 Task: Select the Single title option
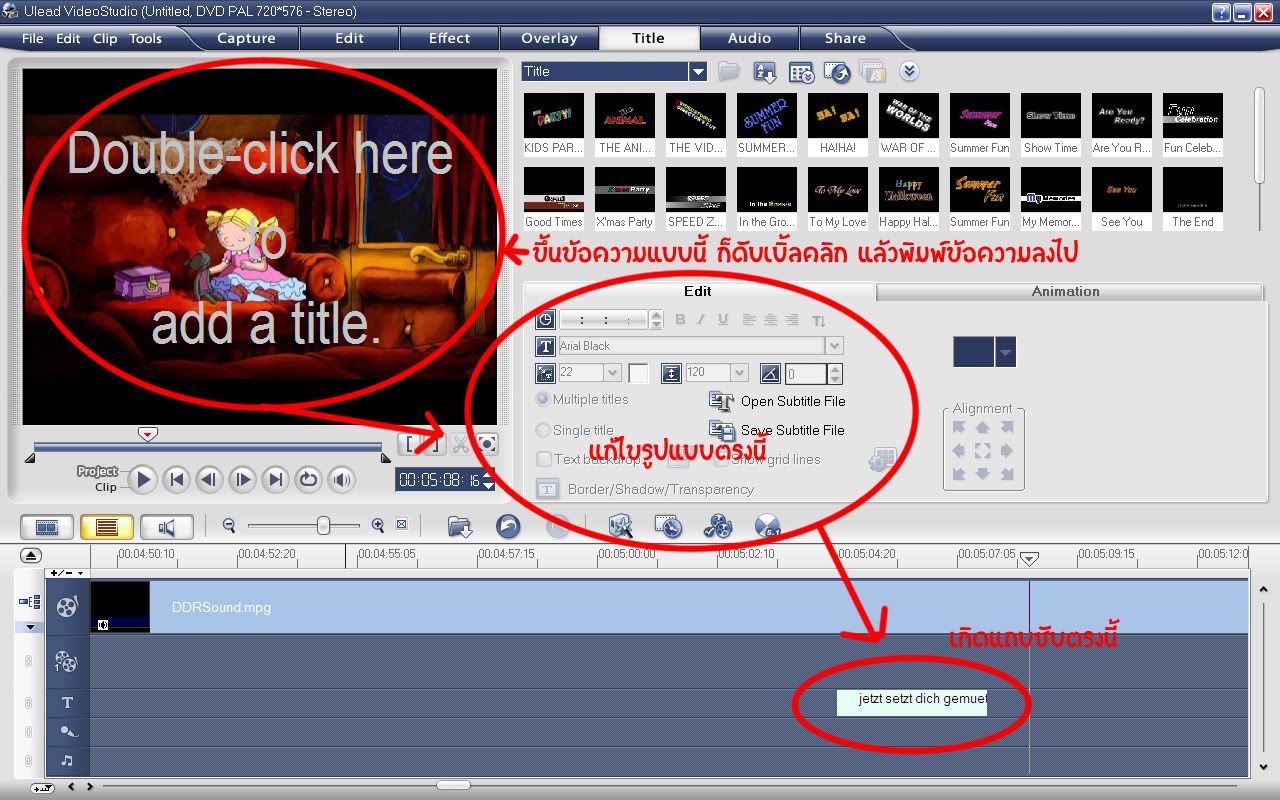[543, 430]
